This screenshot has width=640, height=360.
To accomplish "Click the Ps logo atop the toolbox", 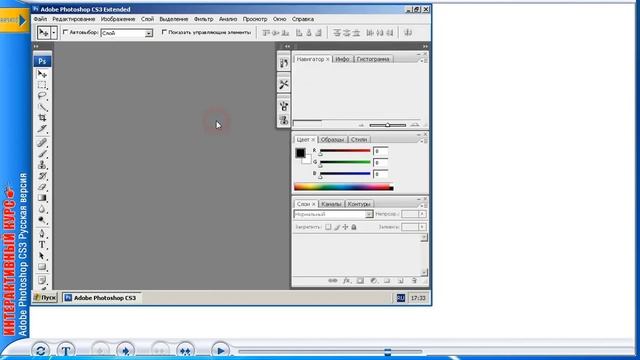I will tap(42, 61).
